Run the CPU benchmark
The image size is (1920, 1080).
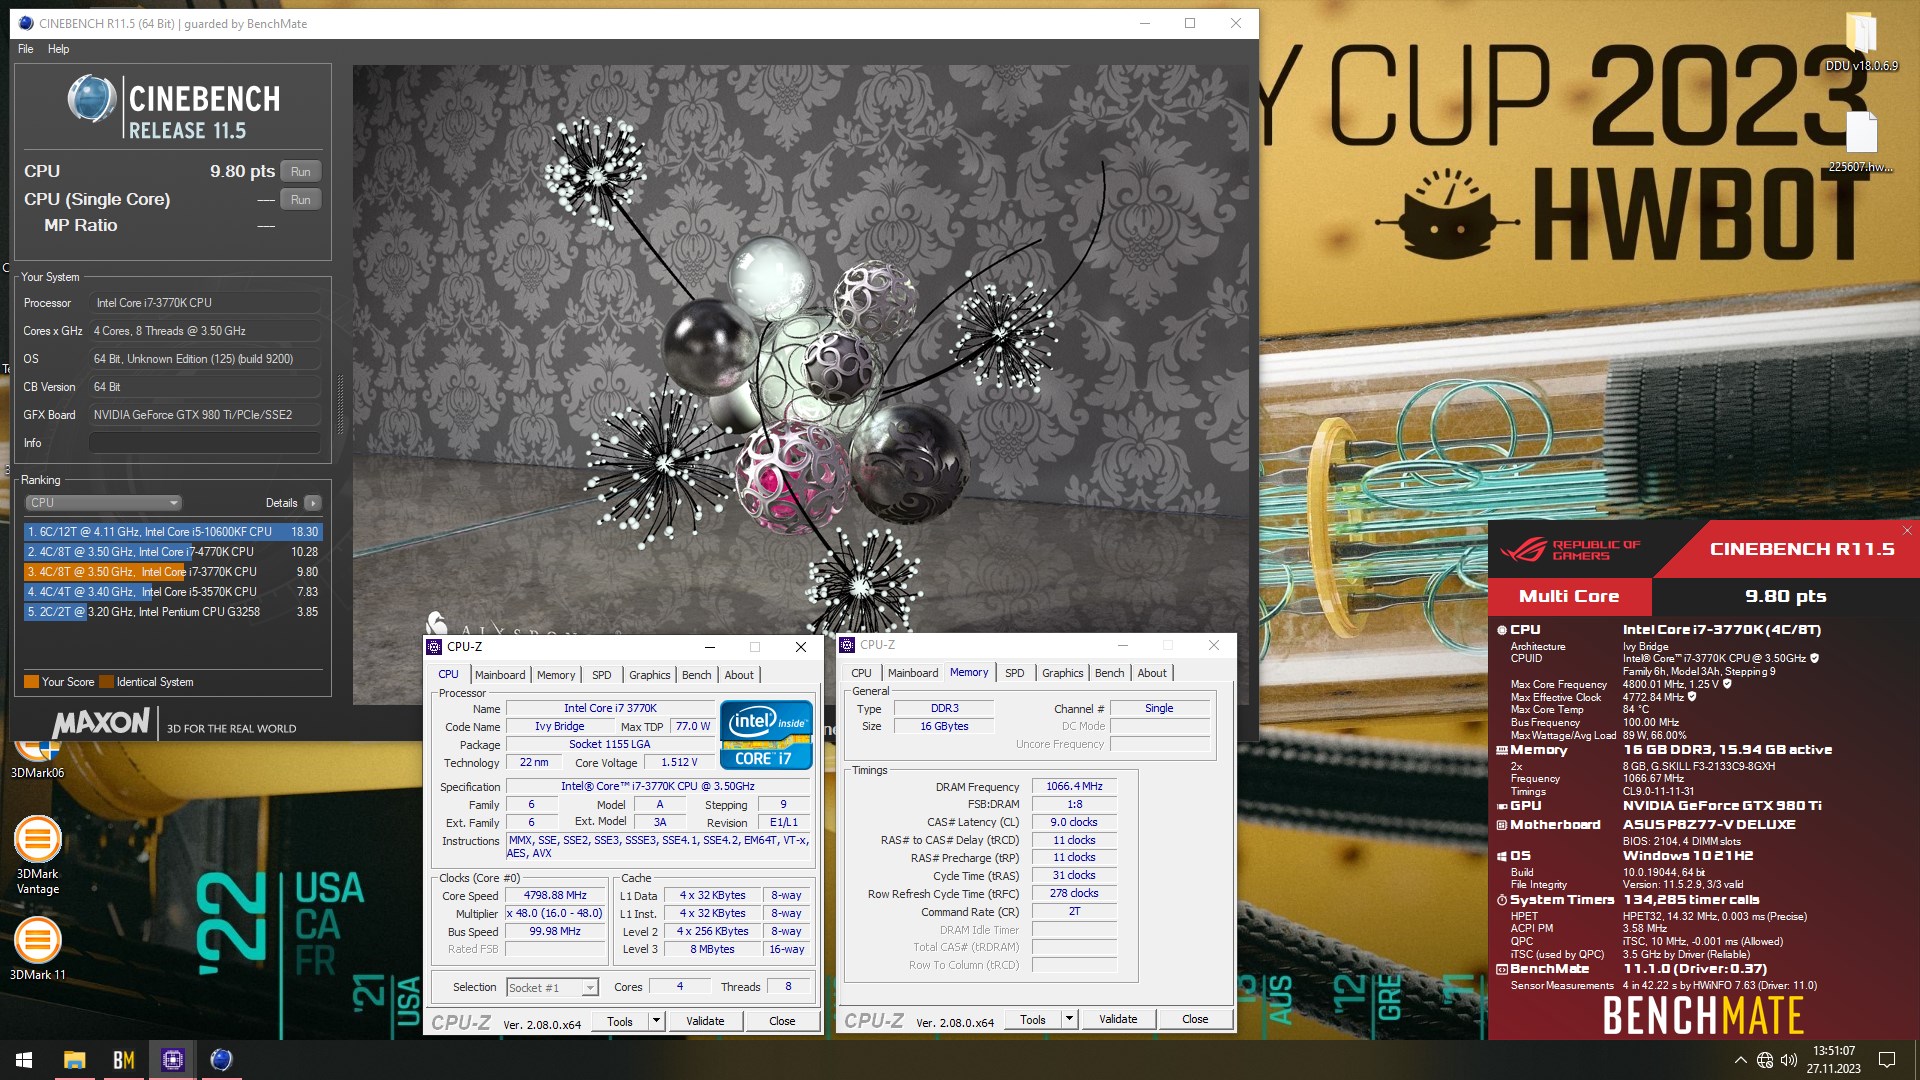coord(301,171)
